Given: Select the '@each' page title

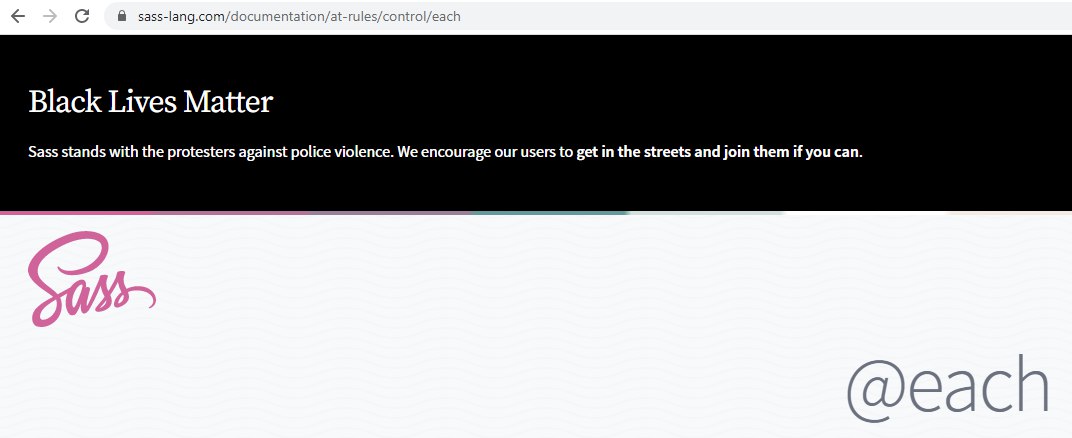Looking at the screenshot, I should tap(948, 389).
